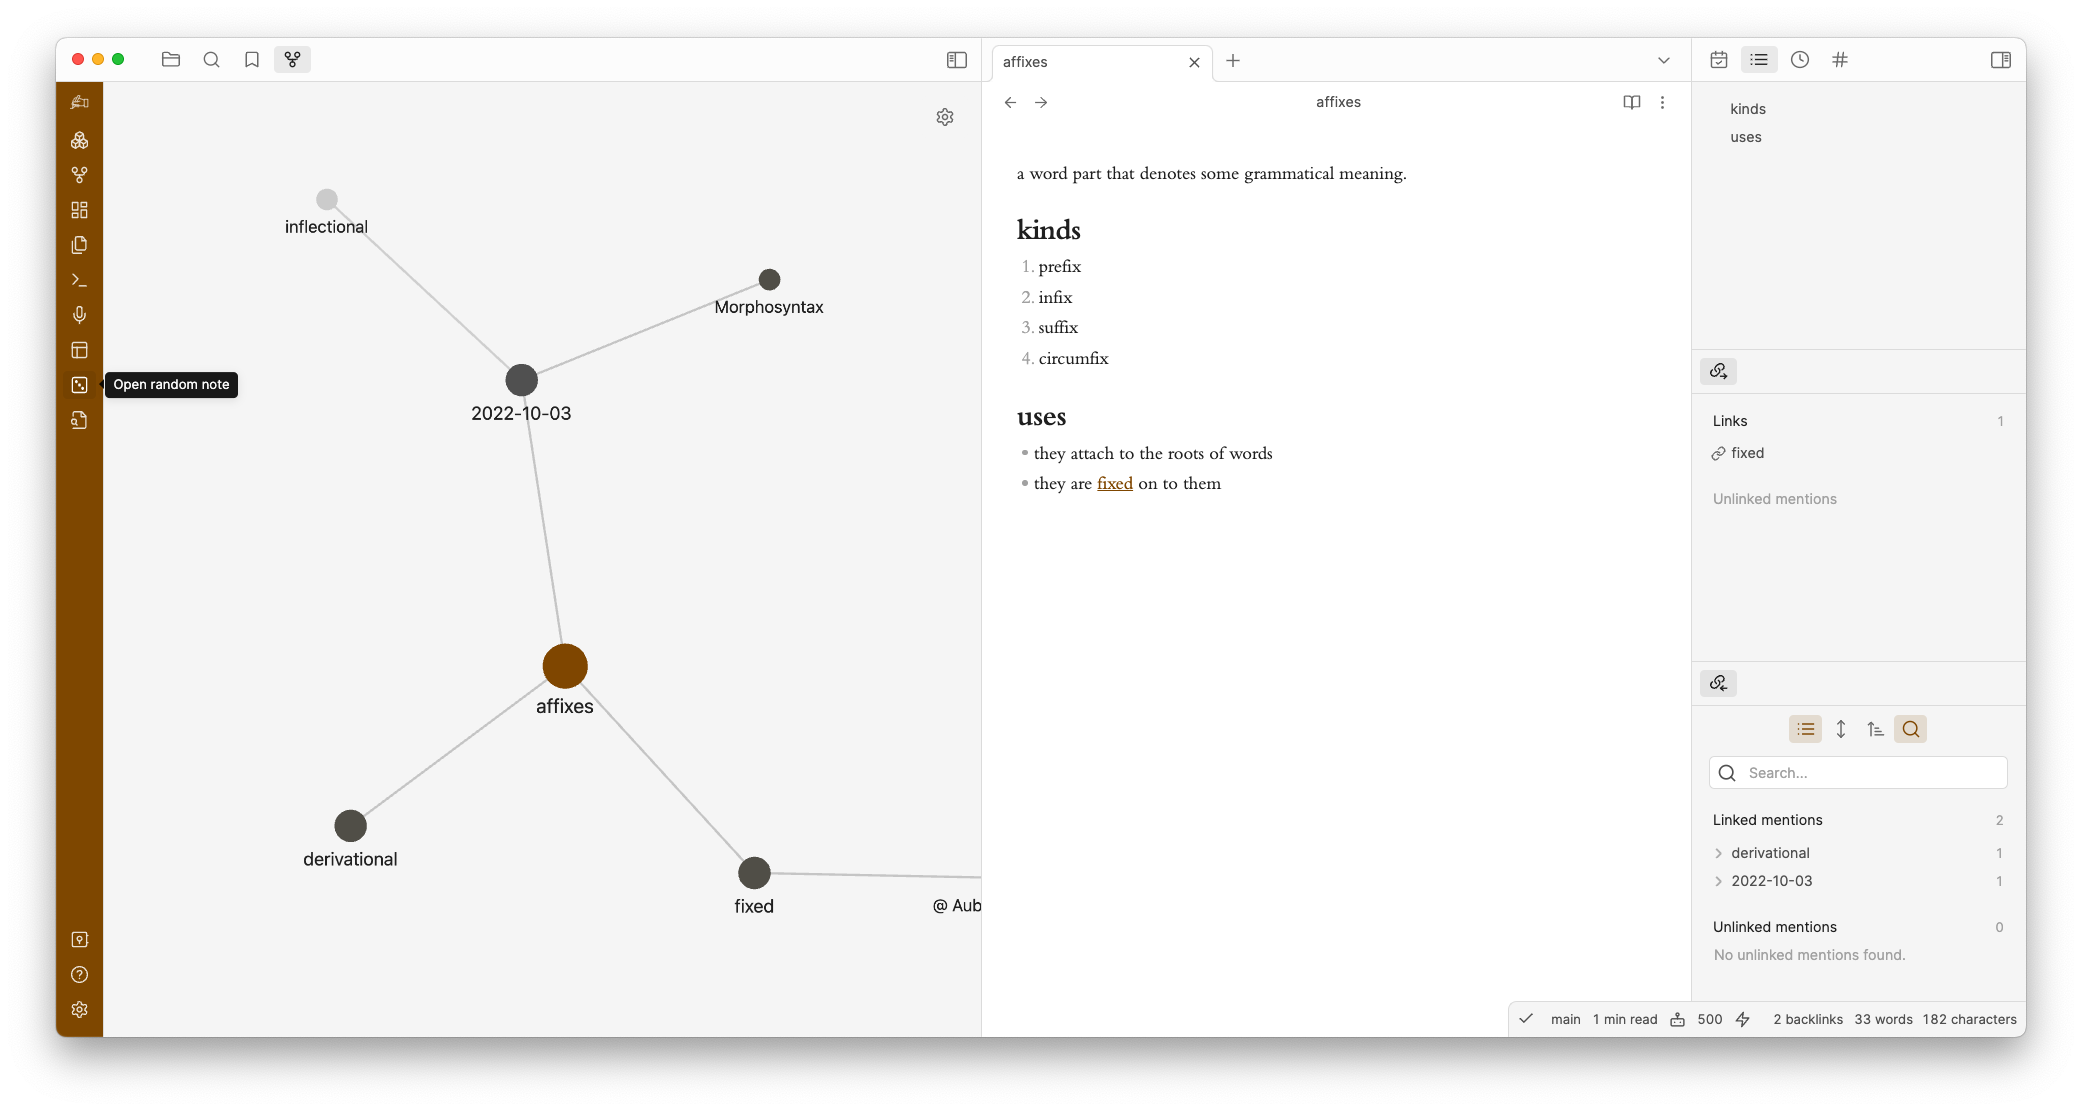
Task: Open a random note with dice icon
Action: pyautogui.click(x=80, y=385)
